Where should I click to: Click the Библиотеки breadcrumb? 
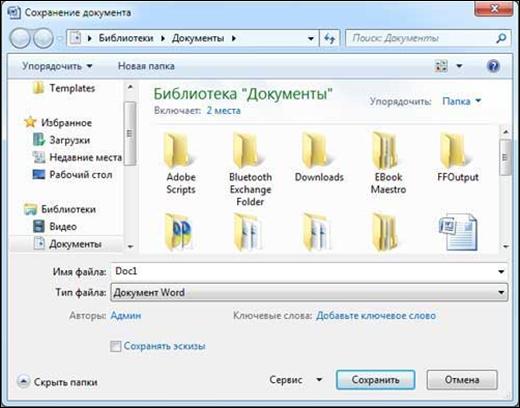pyautogui.click(x=126, y=38)
